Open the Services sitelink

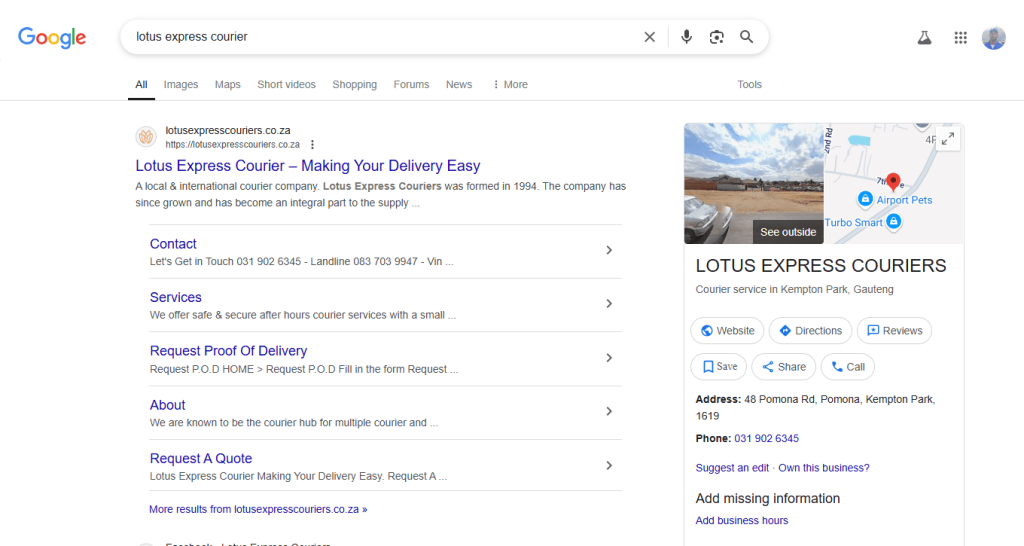(176, 297)
